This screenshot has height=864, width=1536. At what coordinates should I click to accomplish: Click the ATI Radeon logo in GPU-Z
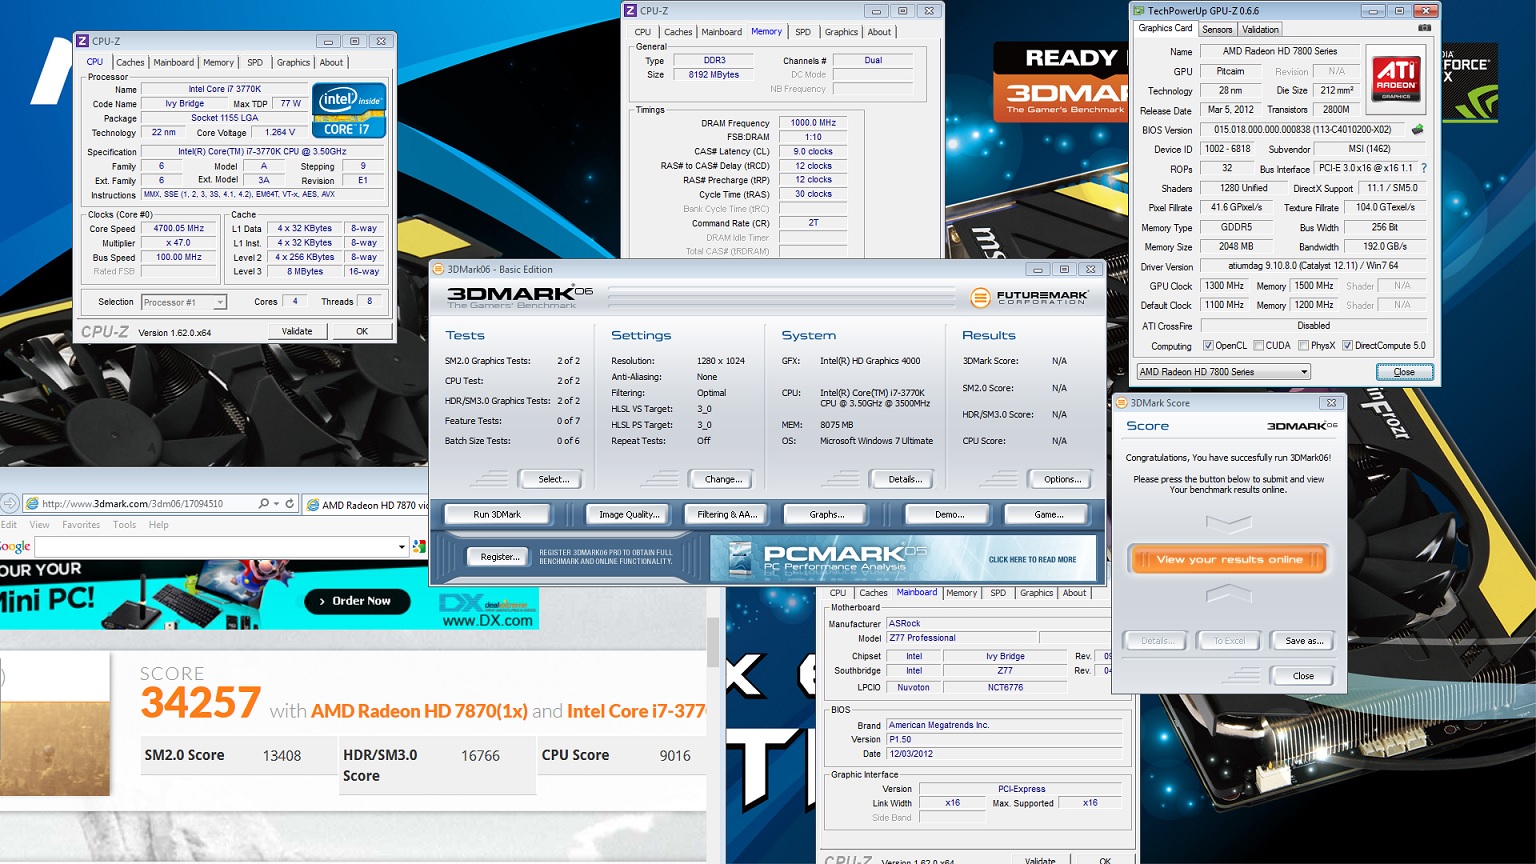[x=1396, y=79]
